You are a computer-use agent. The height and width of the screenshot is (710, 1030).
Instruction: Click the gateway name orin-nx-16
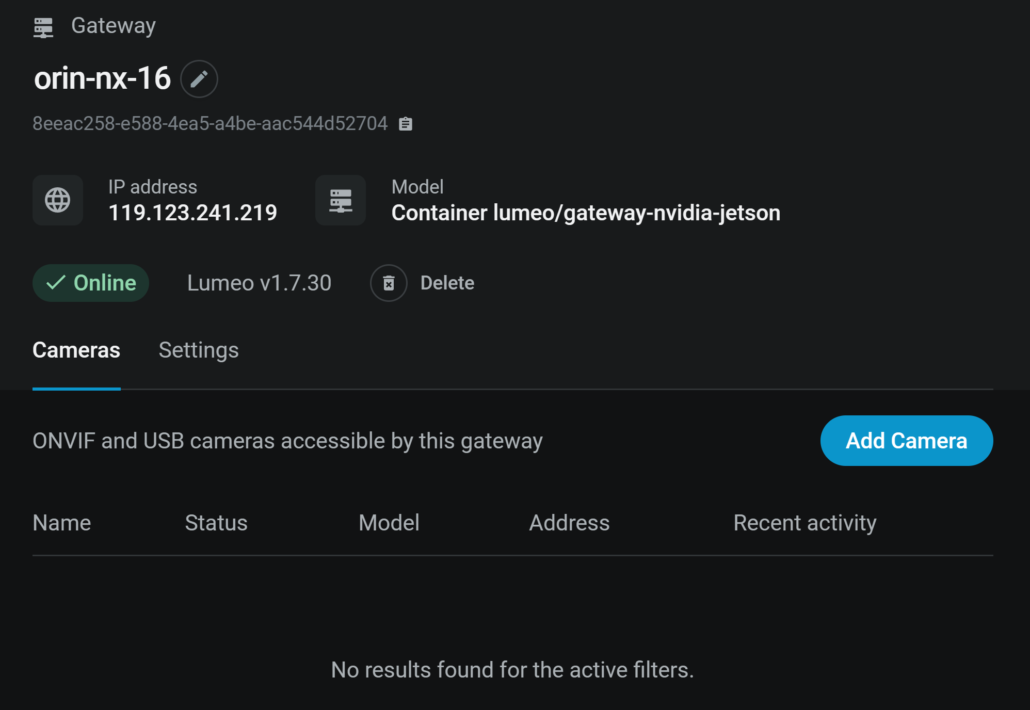102,78
